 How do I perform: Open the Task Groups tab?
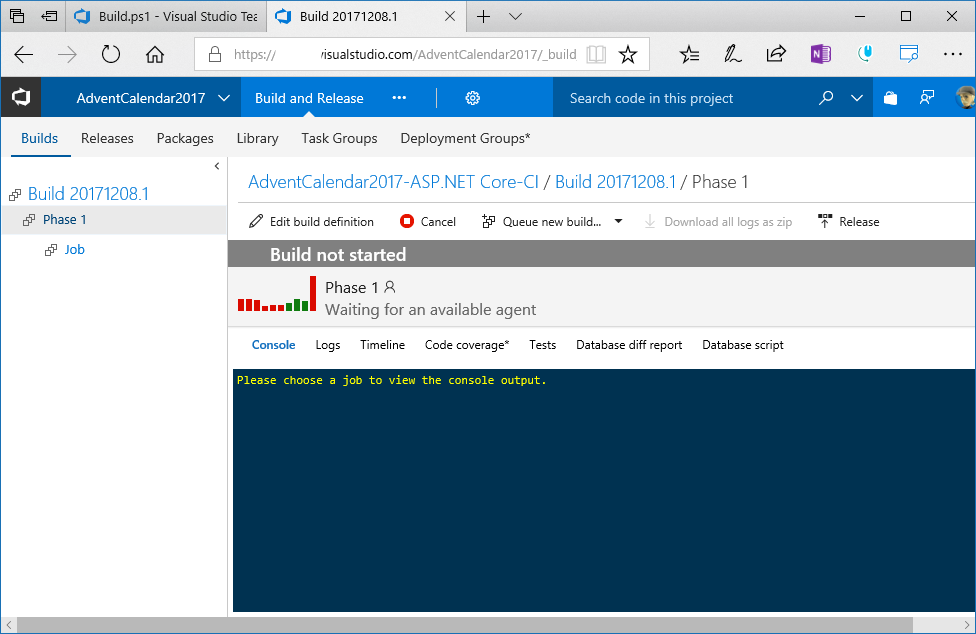[339, 138]
